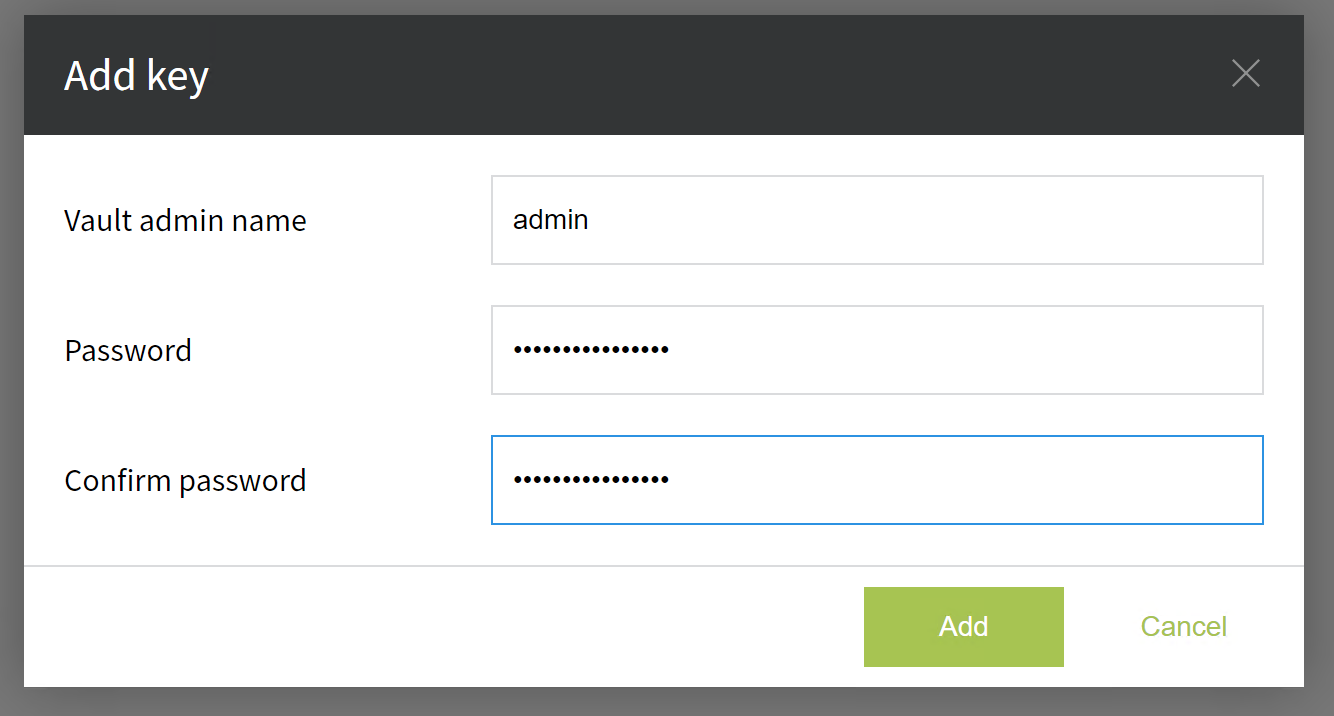Click the "Vault admin name" label
1334x716 pixels.
click(185, 221)
